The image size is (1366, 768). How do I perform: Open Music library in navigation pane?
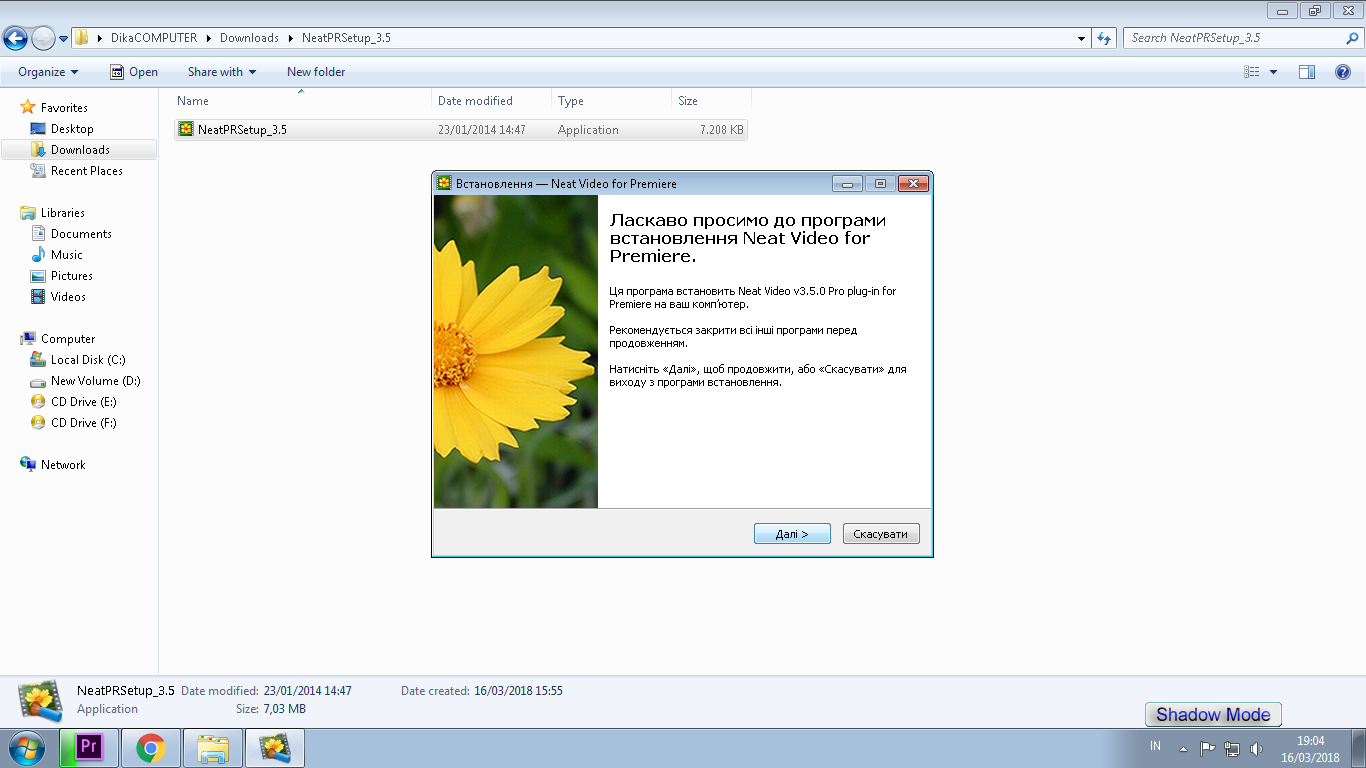[67, 254]
